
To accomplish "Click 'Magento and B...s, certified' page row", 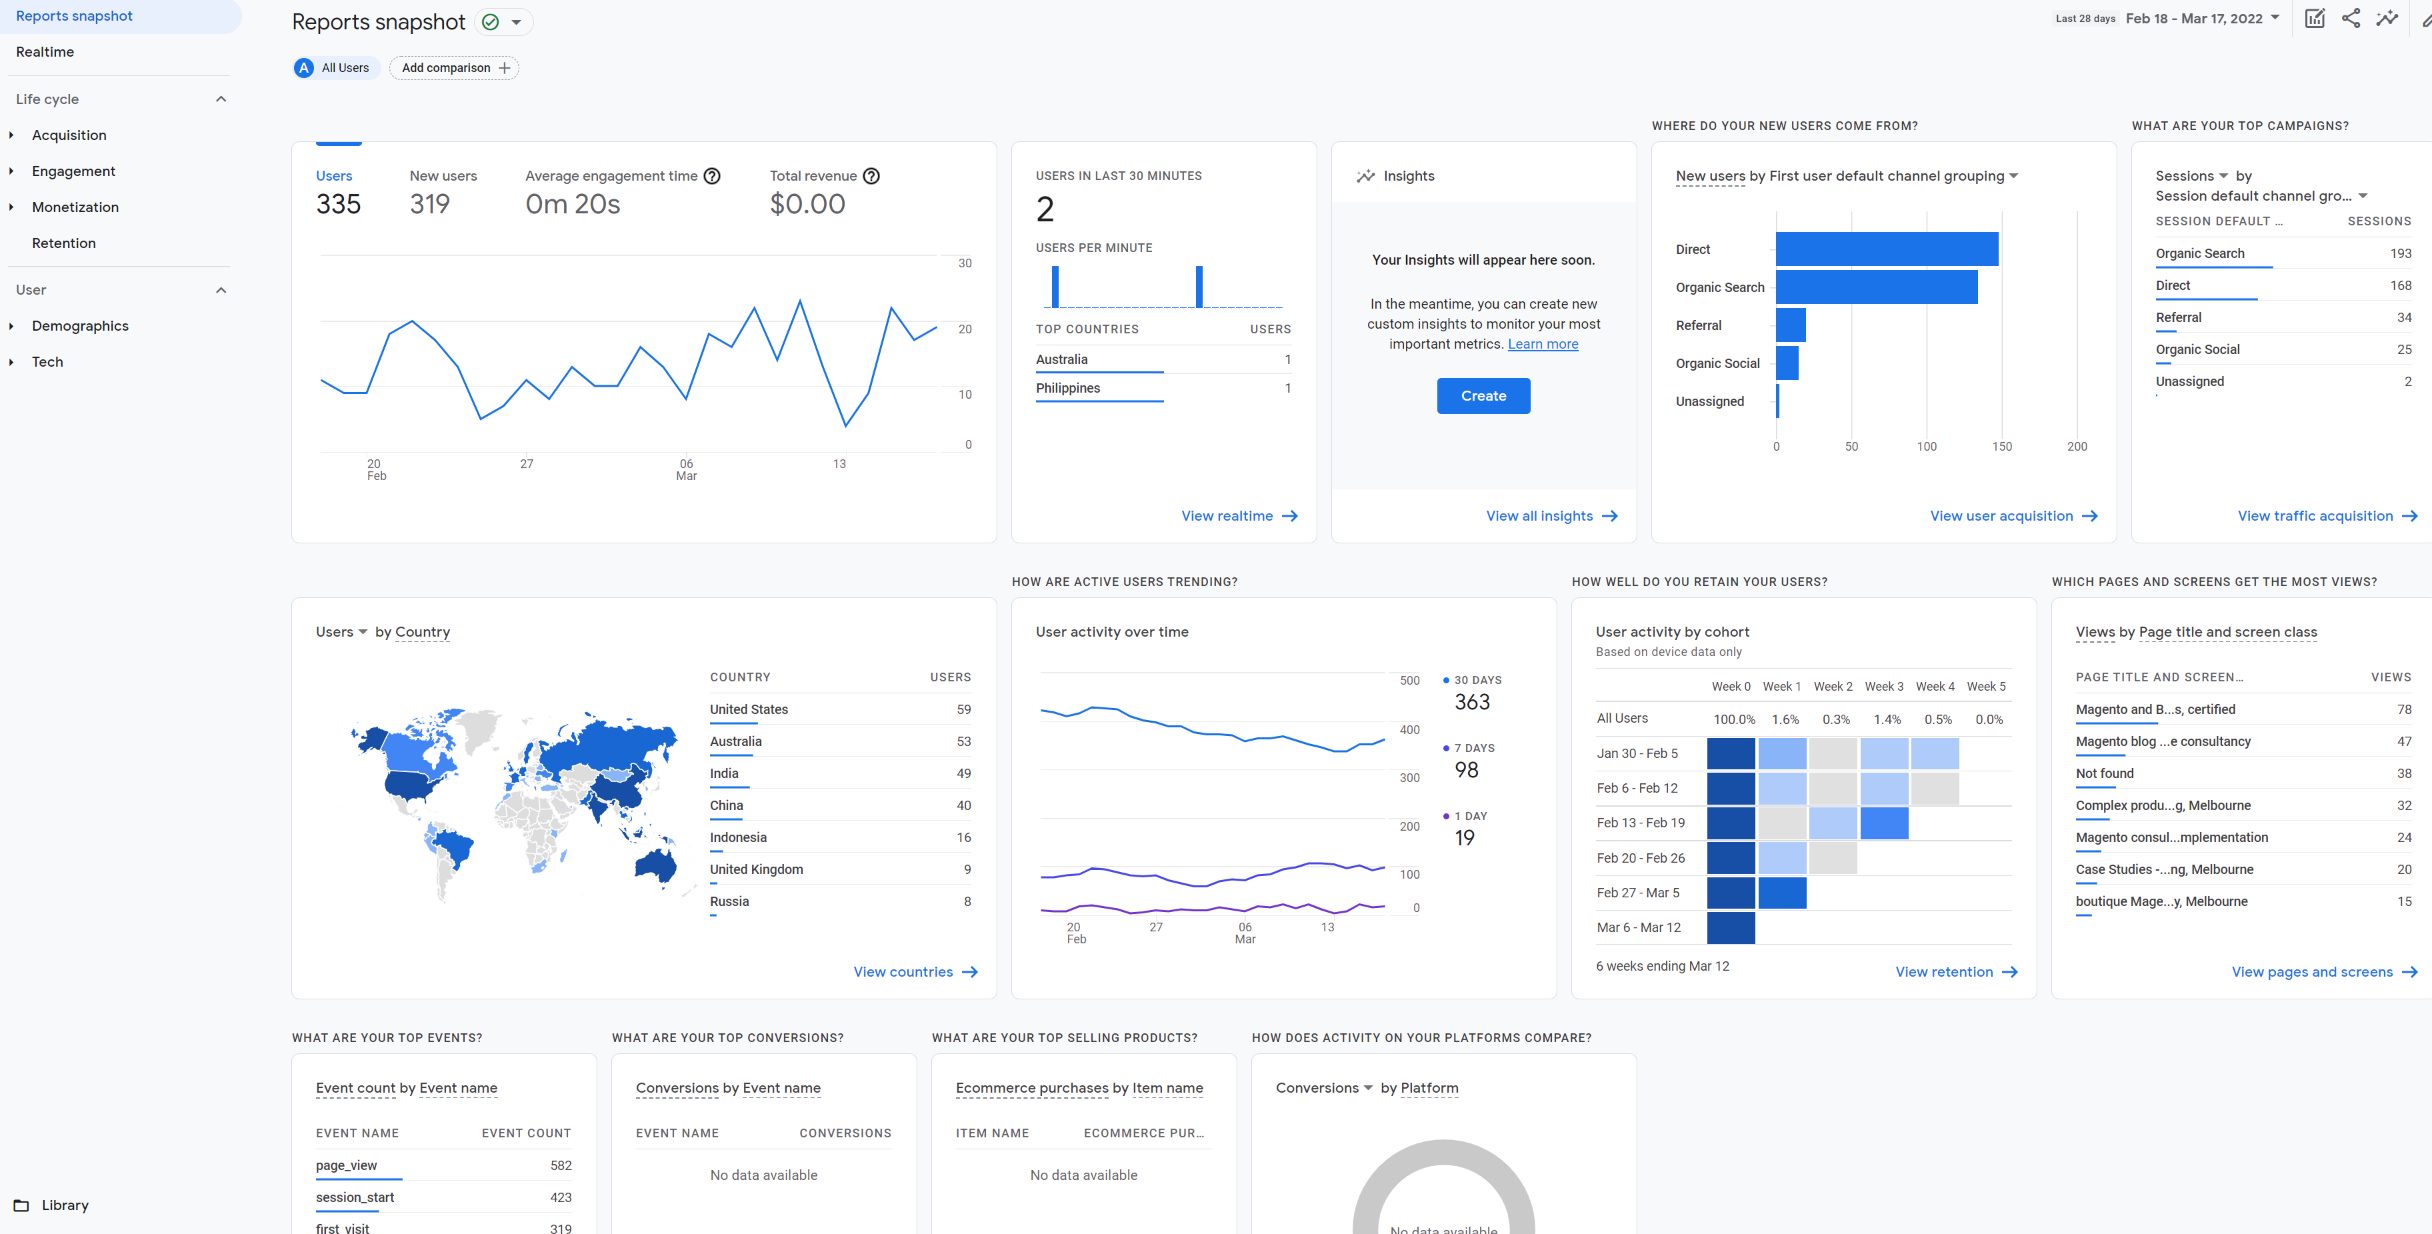I will click(2243, 709).
